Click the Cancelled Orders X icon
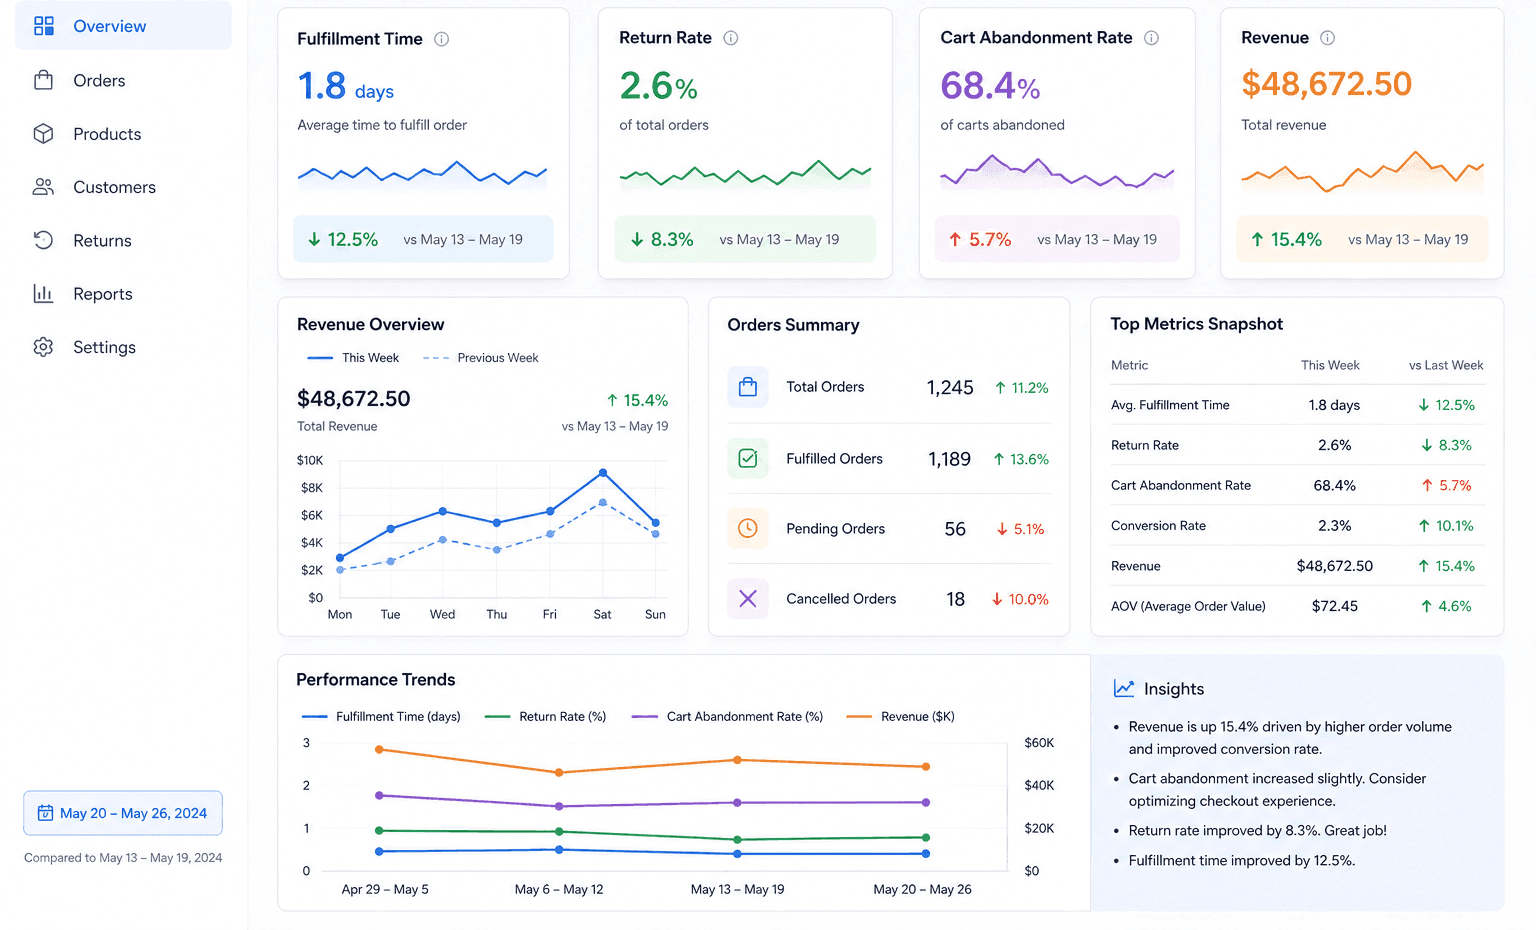Image resolution: width=1536 pixels, height=930 pixels. point(748,599)
